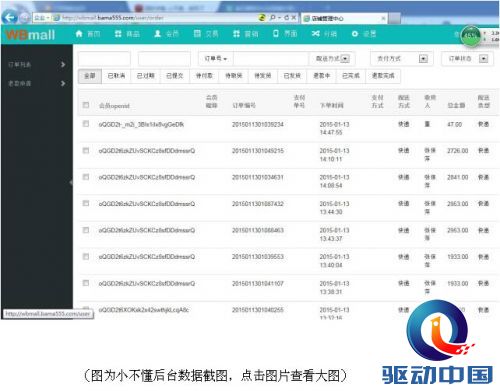Check the order 2015011301049215 row checkbox
Image resolution: width=500 pixels, height=391 pixels.
pos(86,151)
